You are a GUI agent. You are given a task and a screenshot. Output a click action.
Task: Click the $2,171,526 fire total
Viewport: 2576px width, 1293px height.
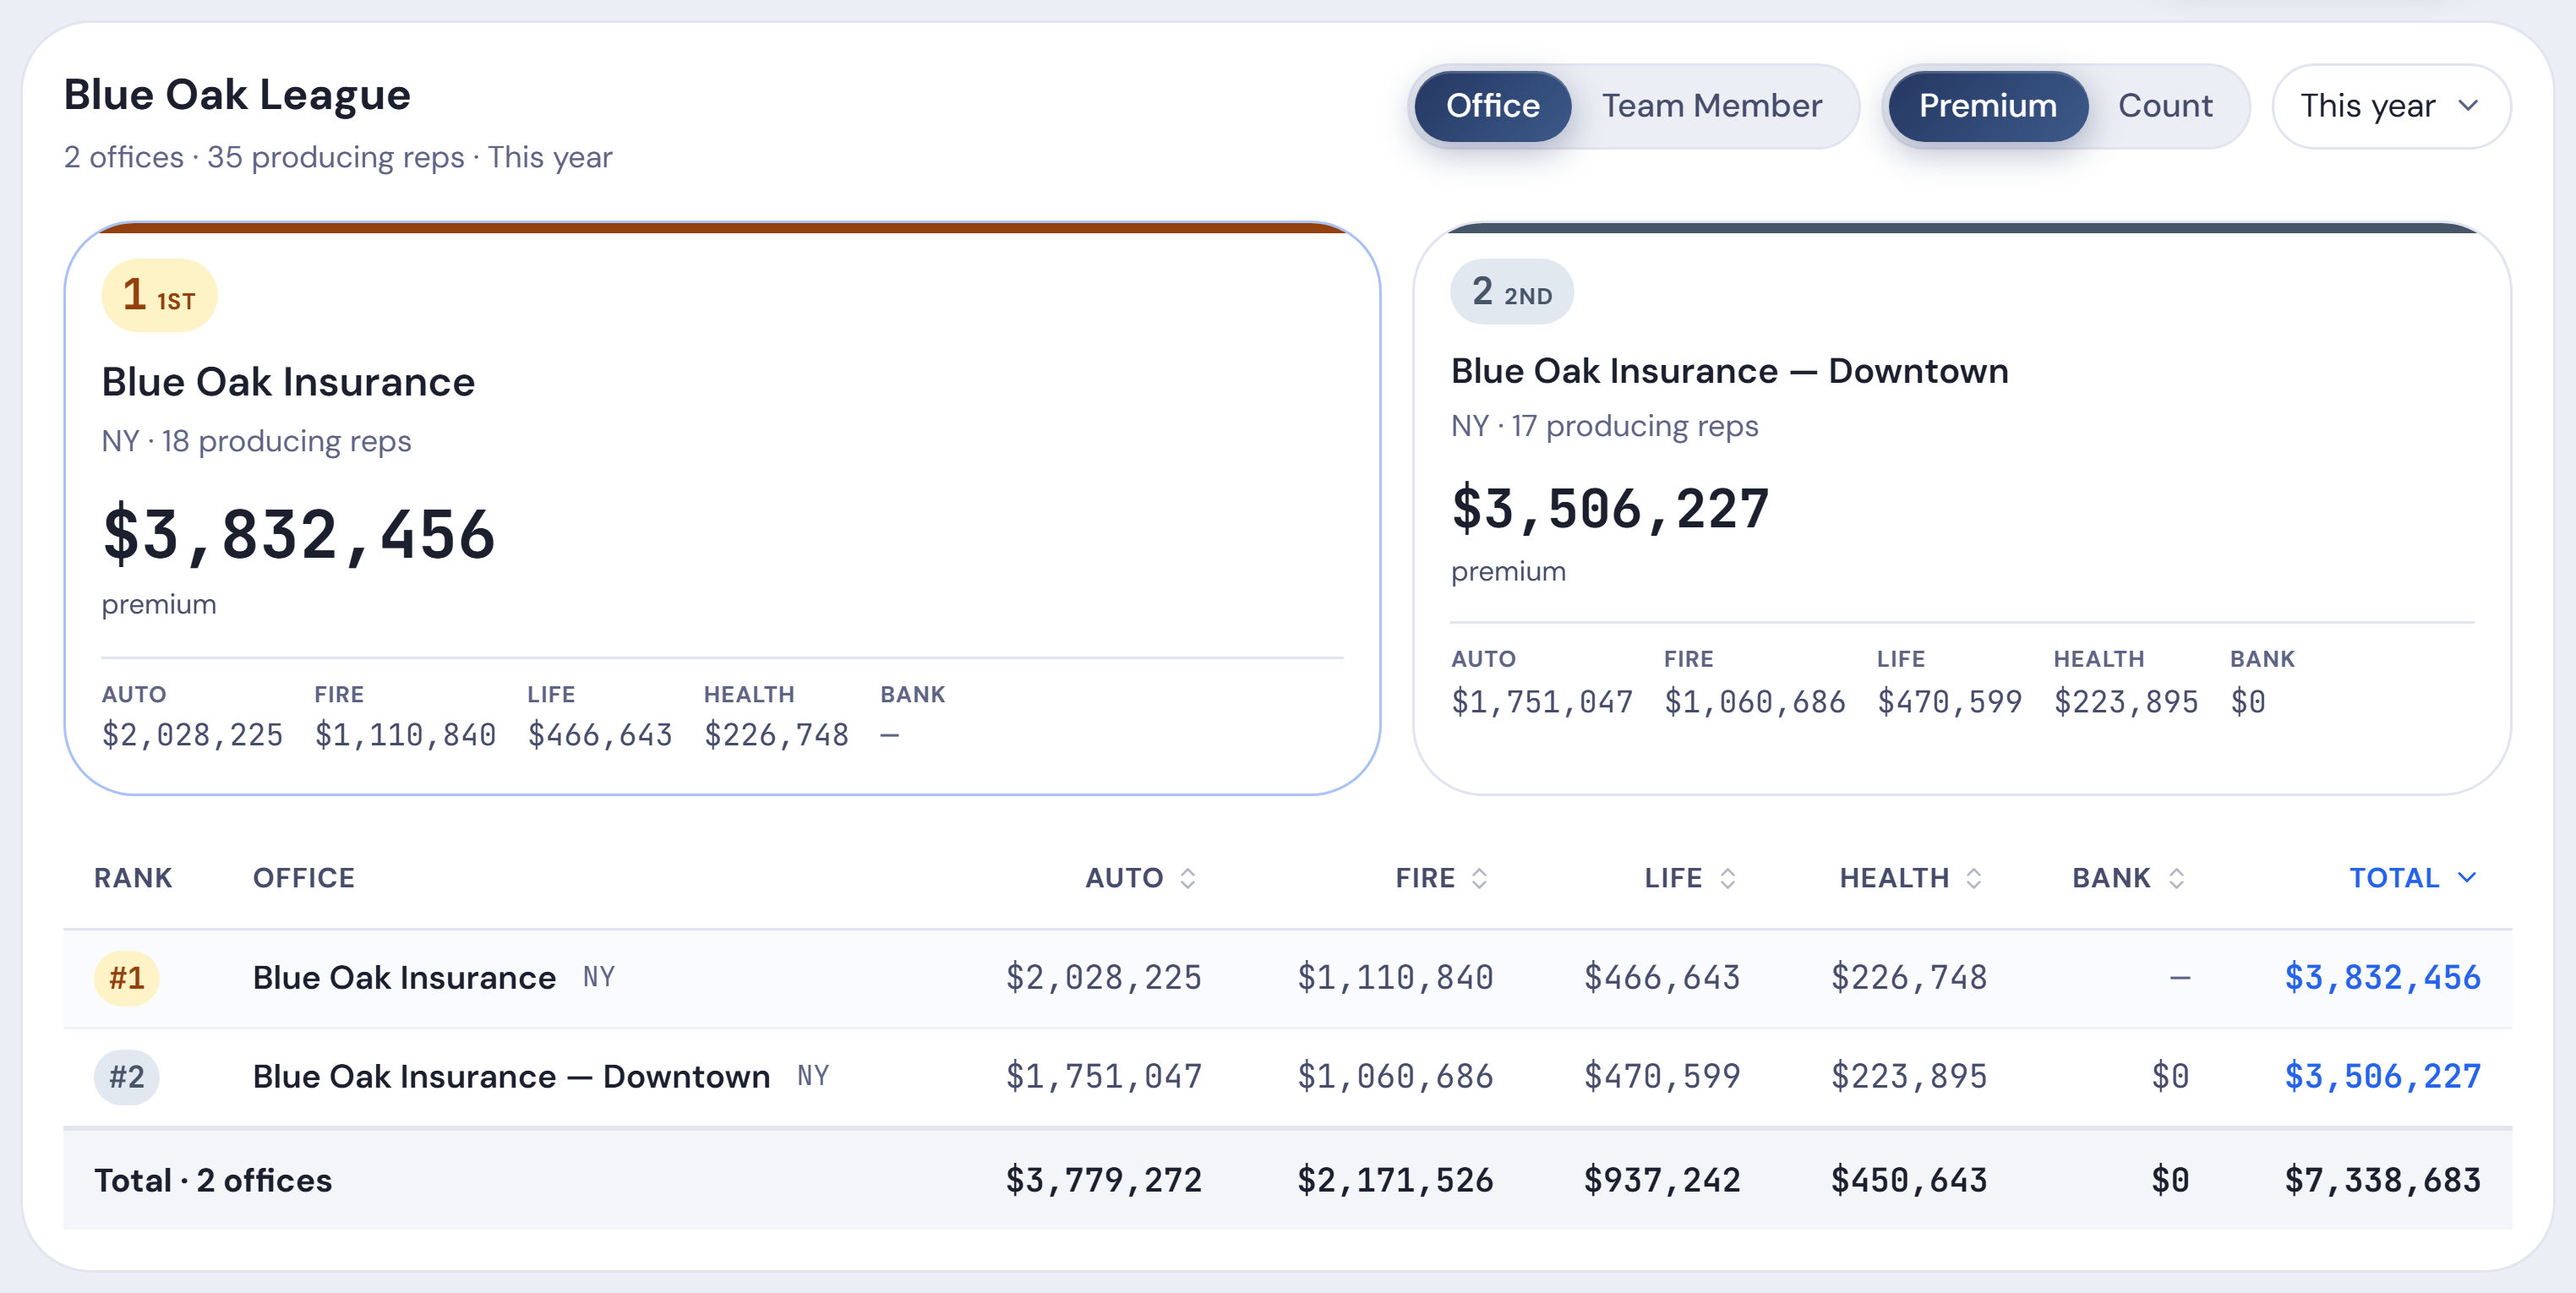pos(1395,1180)
